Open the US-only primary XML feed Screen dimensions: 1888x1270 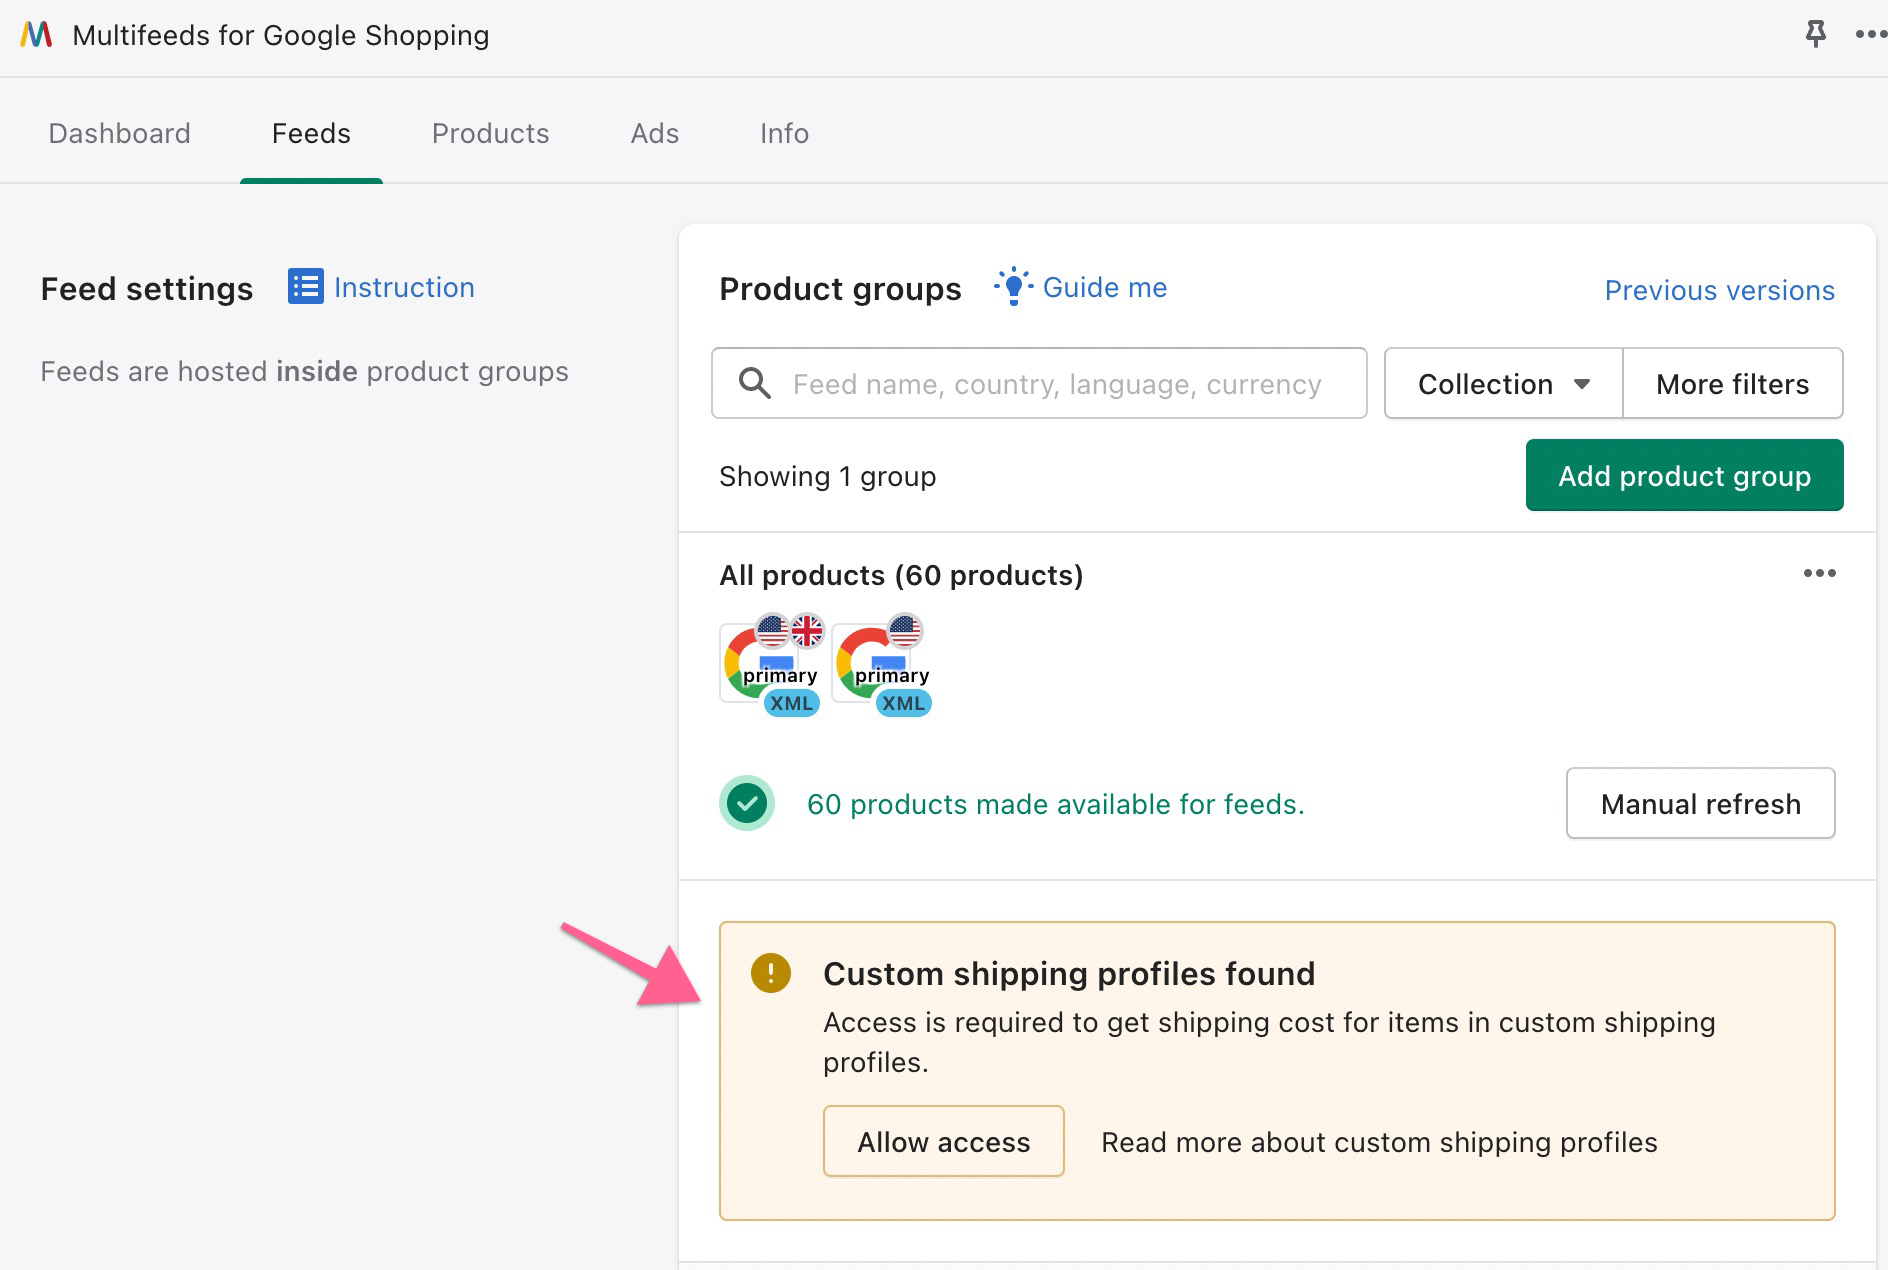pyautogui.click(x=884, y=665)
